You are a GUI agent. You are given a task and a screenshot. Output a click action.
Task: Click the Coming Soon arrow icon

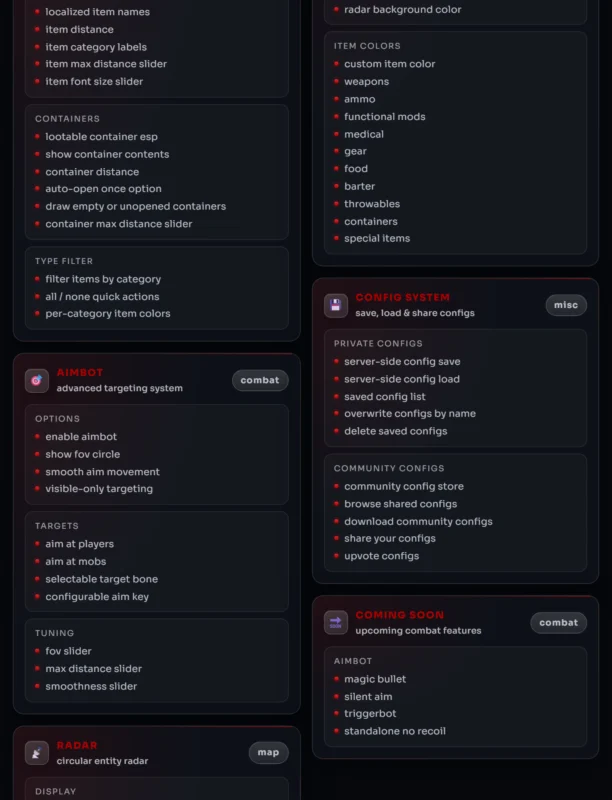point(336,622)
